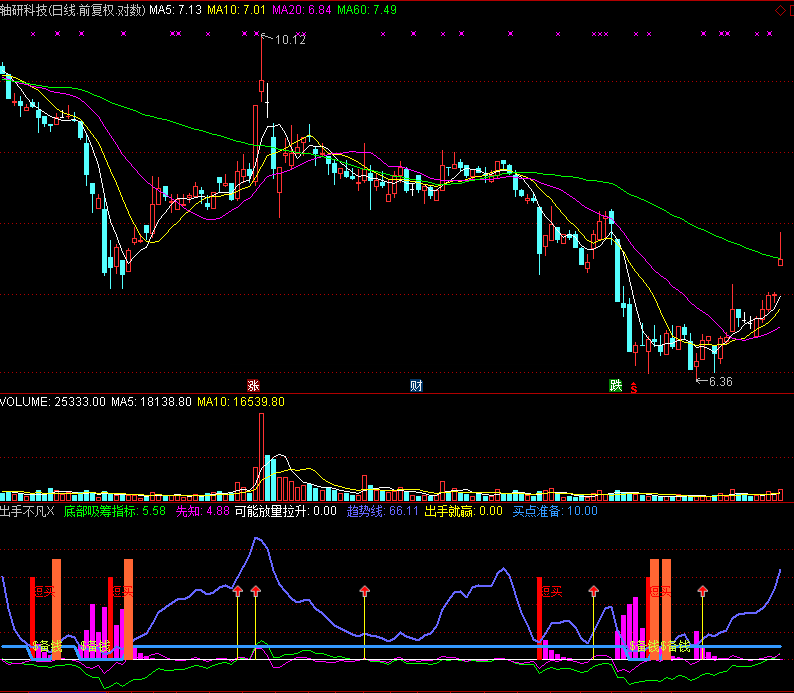This screenshot has width=794, height=693.
Task: Click the 6.36 low price label
Action: tap(721, 382)
